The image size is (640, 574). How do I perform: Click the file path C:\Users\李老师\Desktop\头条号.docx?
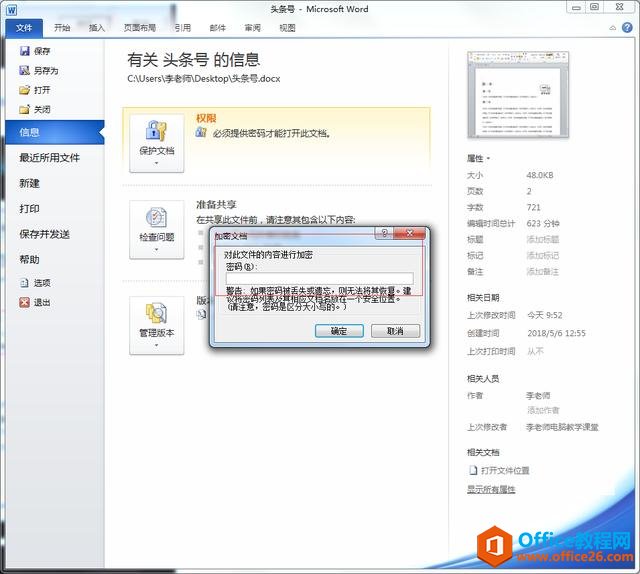[204, 79]
